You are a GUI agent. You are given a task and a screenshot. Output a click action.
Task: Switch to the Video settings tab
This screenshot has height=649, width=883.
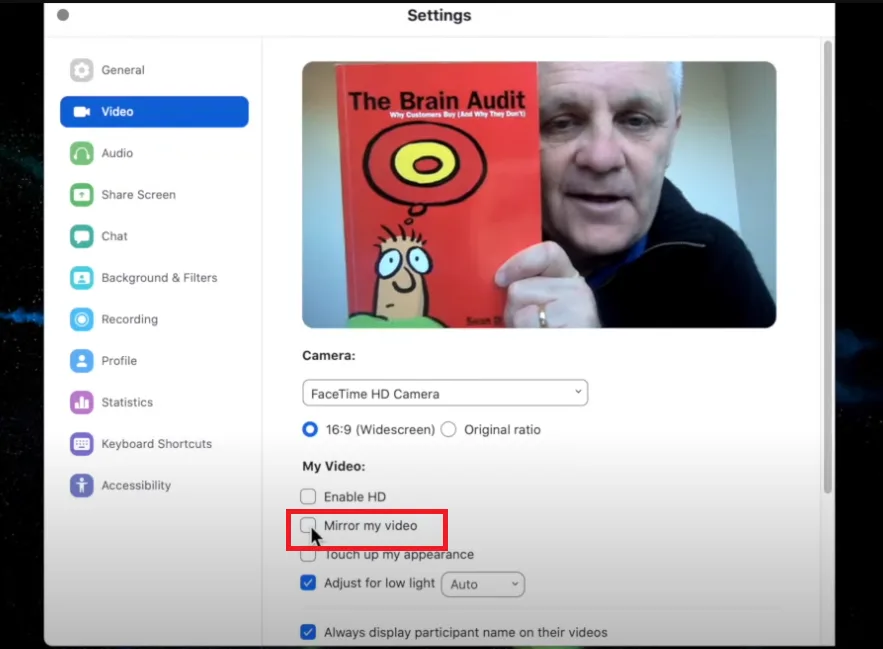click(154, 112)
